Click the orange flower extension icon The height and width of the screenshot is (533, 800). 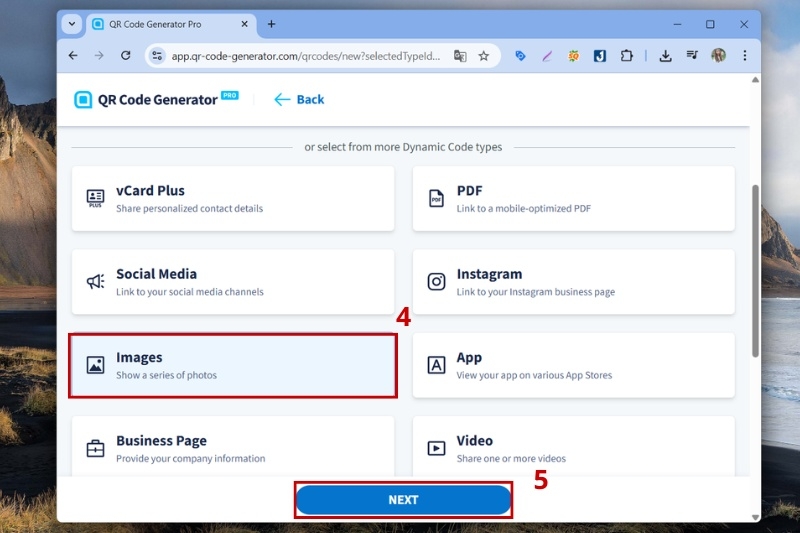pyautogui.click(x=573, y=56)
